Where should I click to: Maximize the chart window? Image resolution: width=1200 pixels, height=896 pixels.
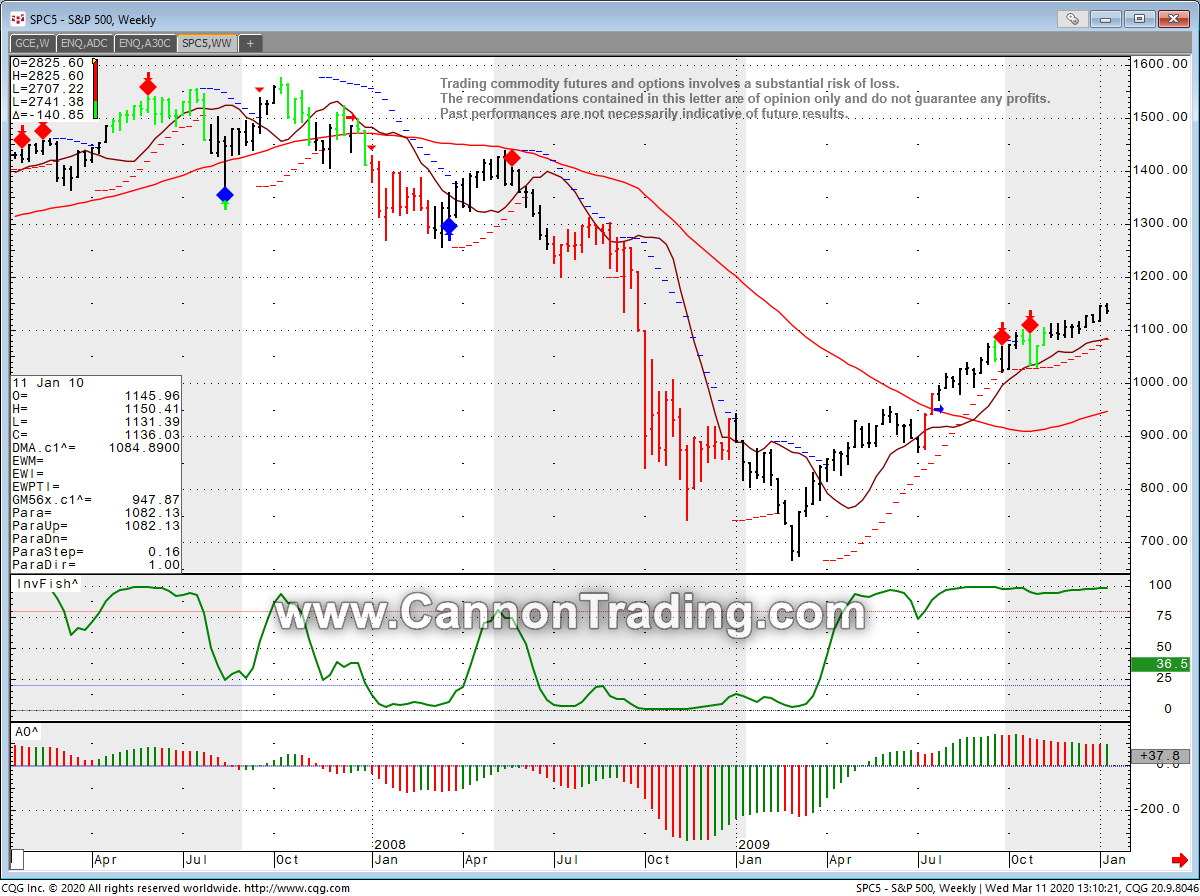click(x=1138, y=18)
